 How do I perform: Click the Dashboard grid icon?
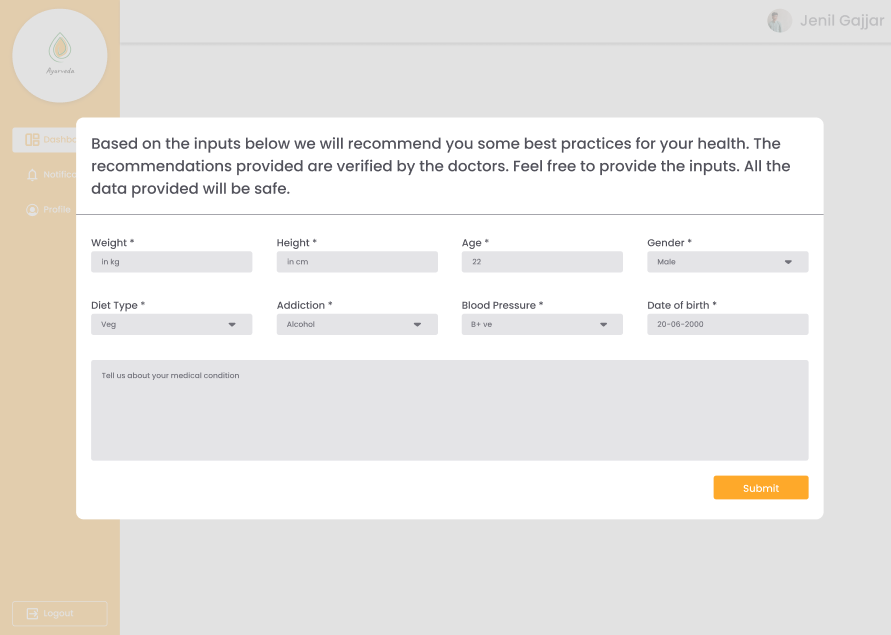point(32,140)
